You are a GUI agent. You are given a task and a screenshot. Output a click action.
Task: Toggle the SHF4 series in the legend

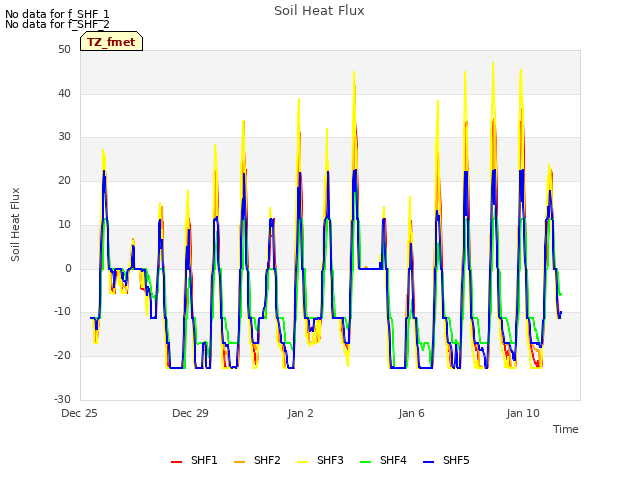383,460
